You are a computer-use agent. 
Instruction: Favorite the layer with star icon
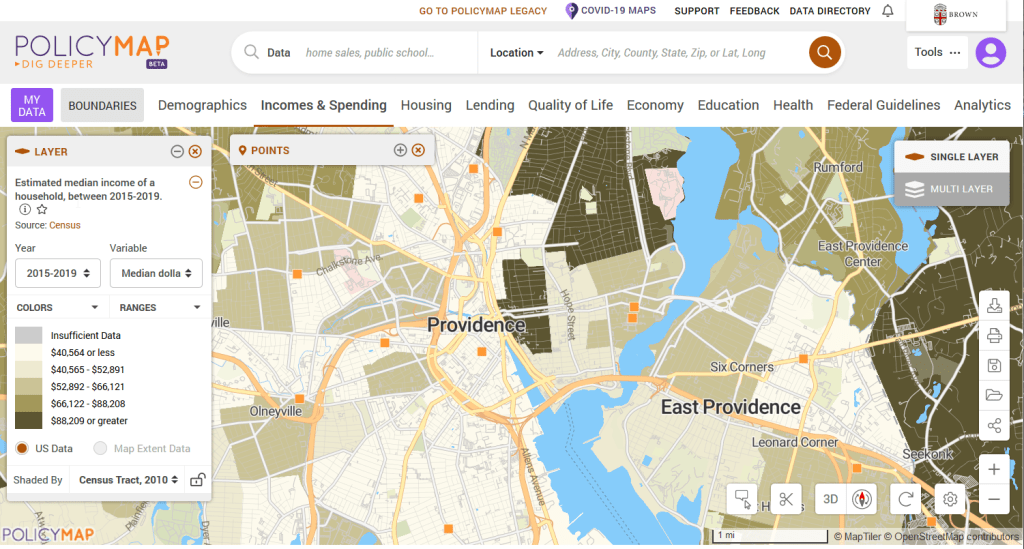pyautogui.click(x=42, y=210)
